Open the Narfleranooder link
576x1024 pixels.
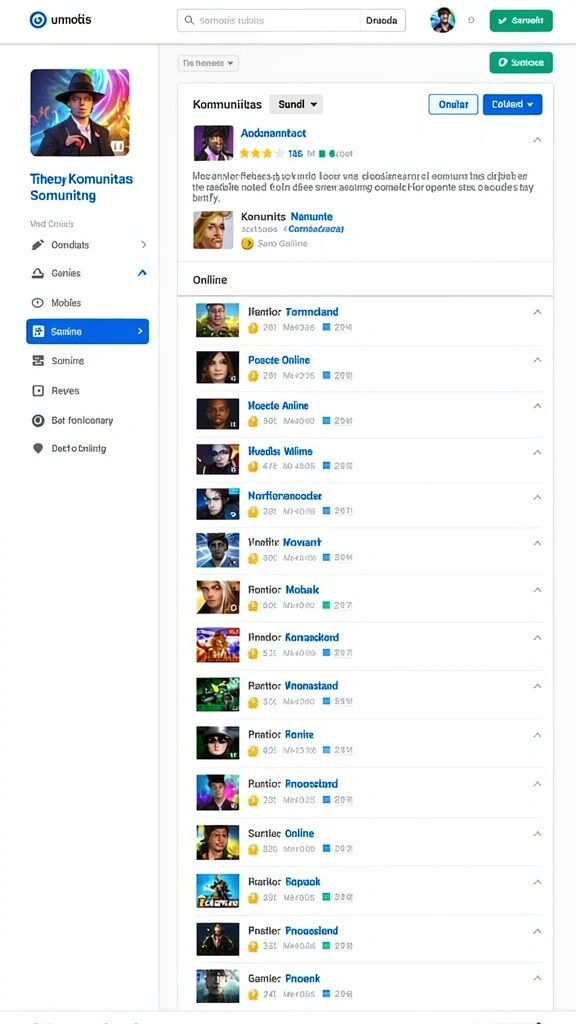285,496
